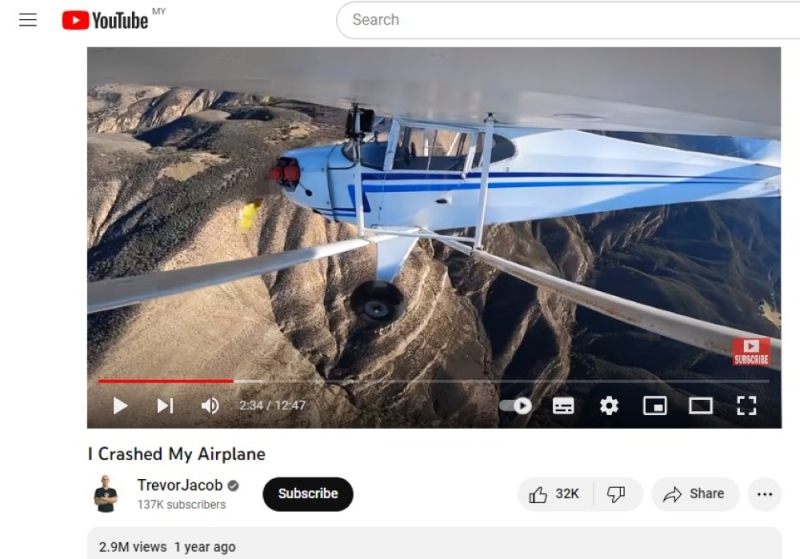This screenshot has height=559, width=800.
Task: Play the video
Action: (x=120, y=406)
